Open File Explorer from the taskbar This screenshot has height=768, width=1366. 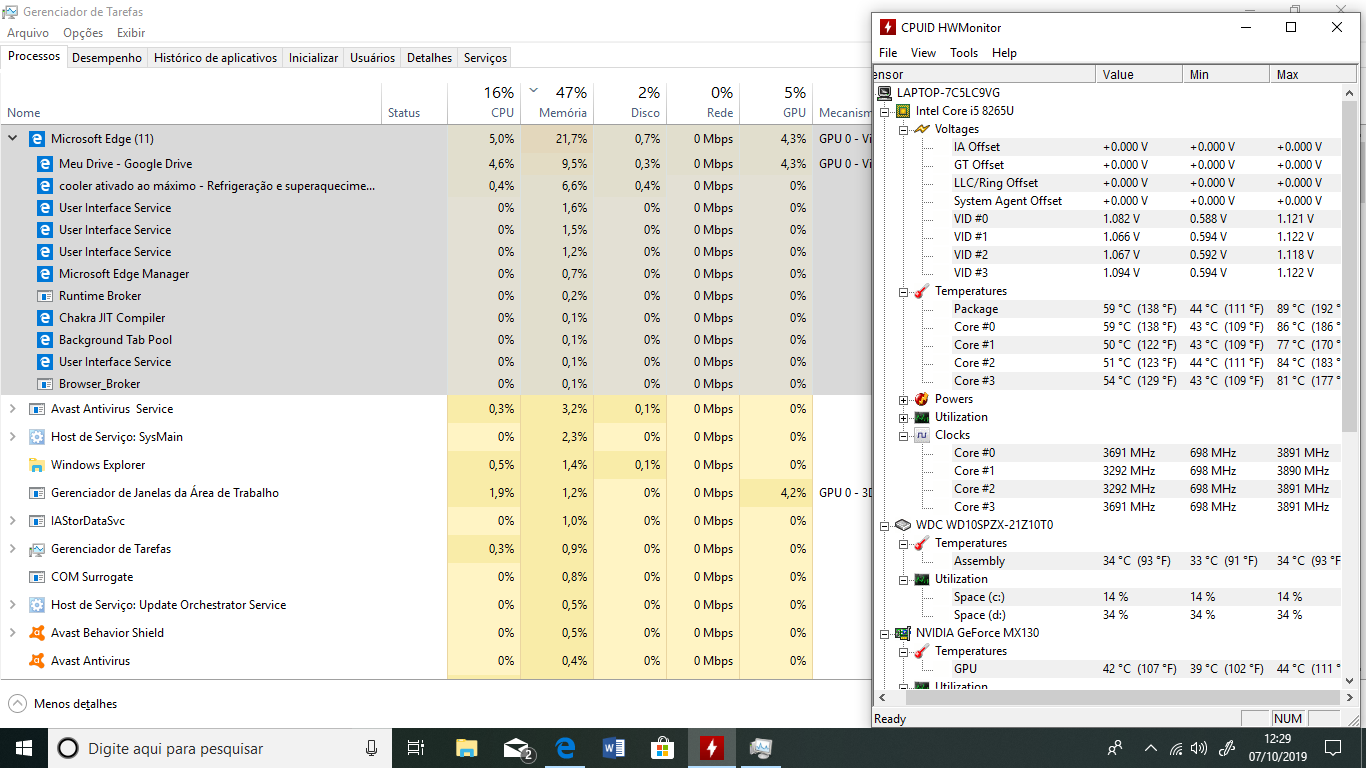(466, 748)
